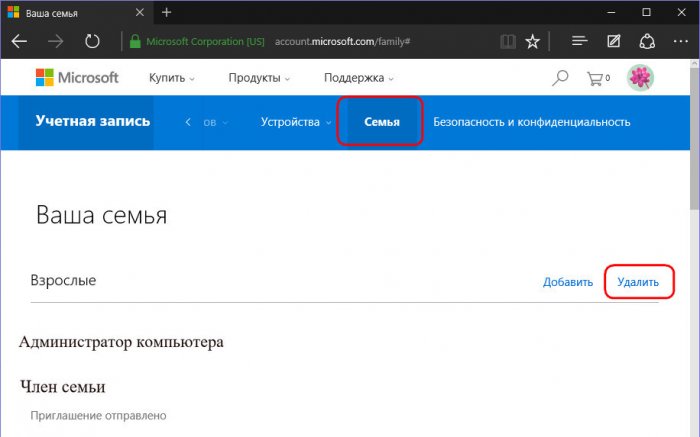Click the Refresh page icon
Viewport: 700px width, 437px height.
point(92,42)
